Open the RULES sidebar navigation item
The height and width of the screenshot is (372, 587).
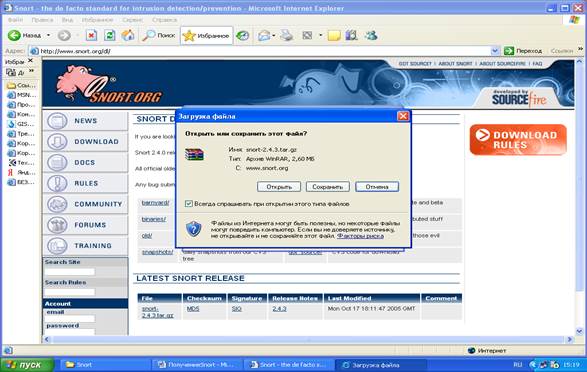point(85,183)
